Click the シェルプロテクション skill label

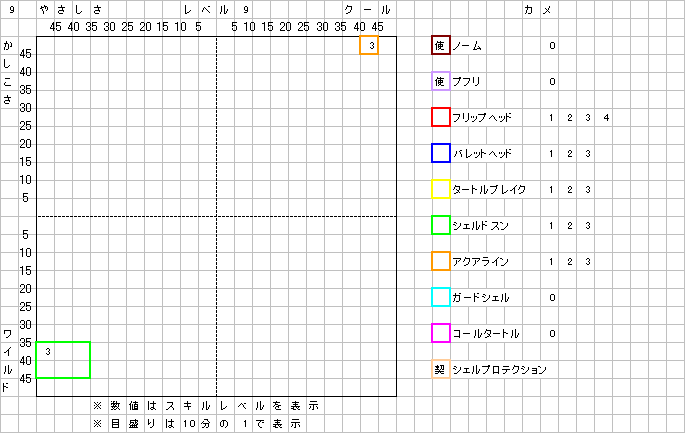tap(499, 370)
